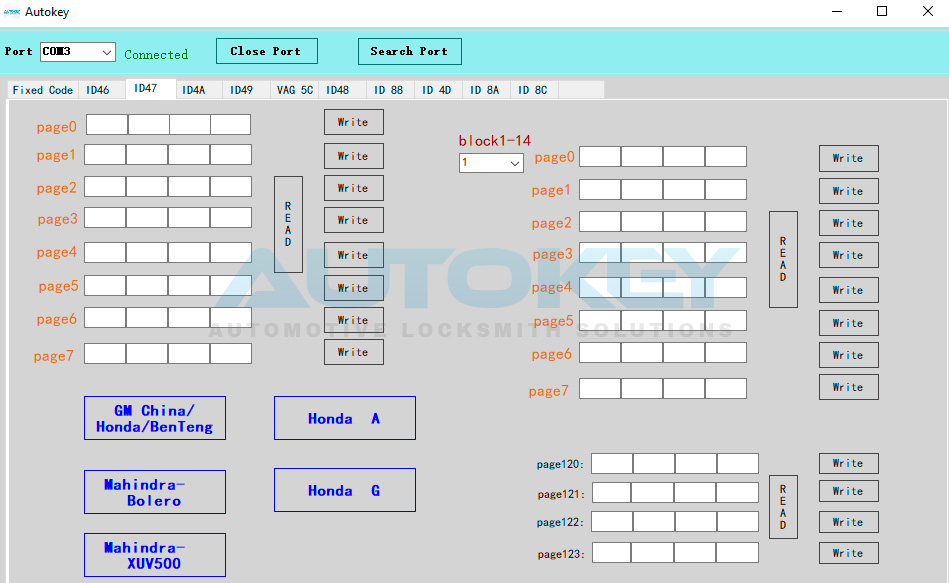The height and width of the screenshot is (583, 949).
Task: Click Write for page123 row
Action: [849, 553]
